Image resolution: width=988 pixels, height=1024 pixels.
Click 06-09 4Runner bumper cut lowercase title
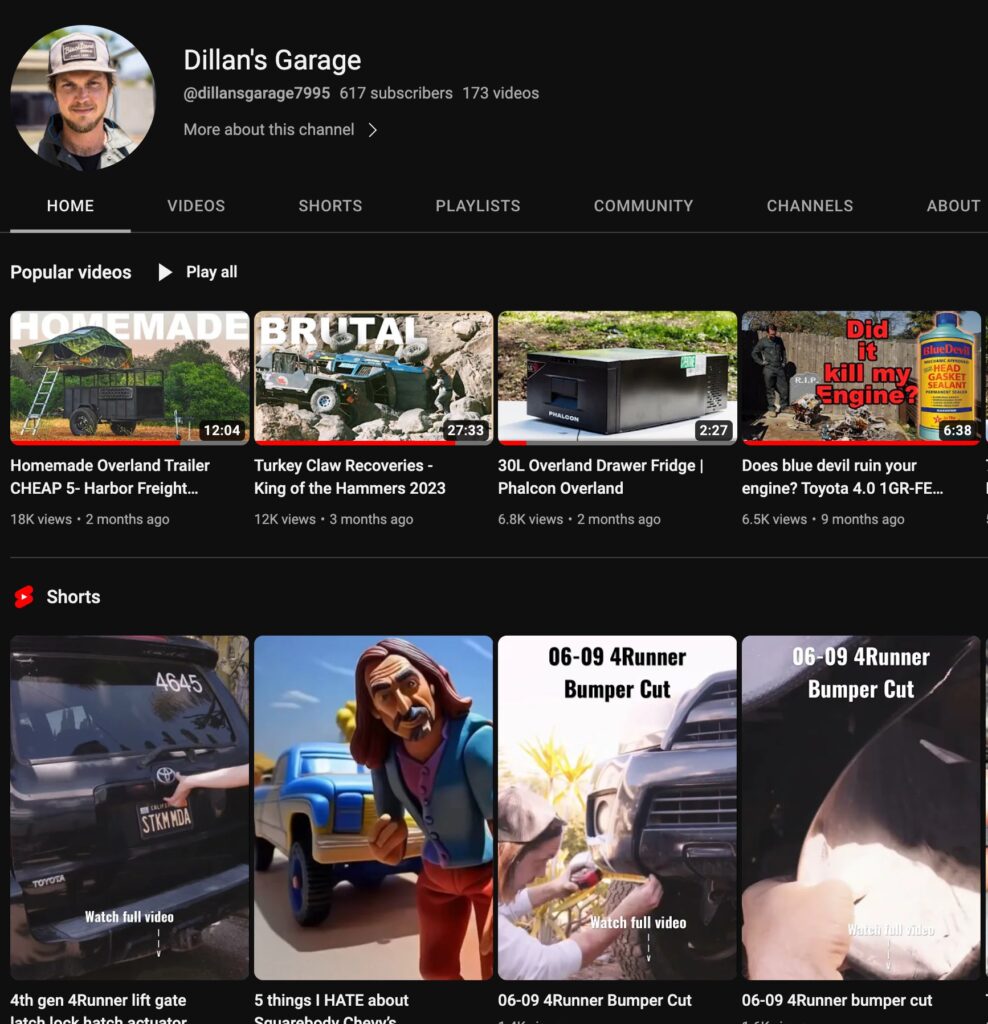[837, 1000]
